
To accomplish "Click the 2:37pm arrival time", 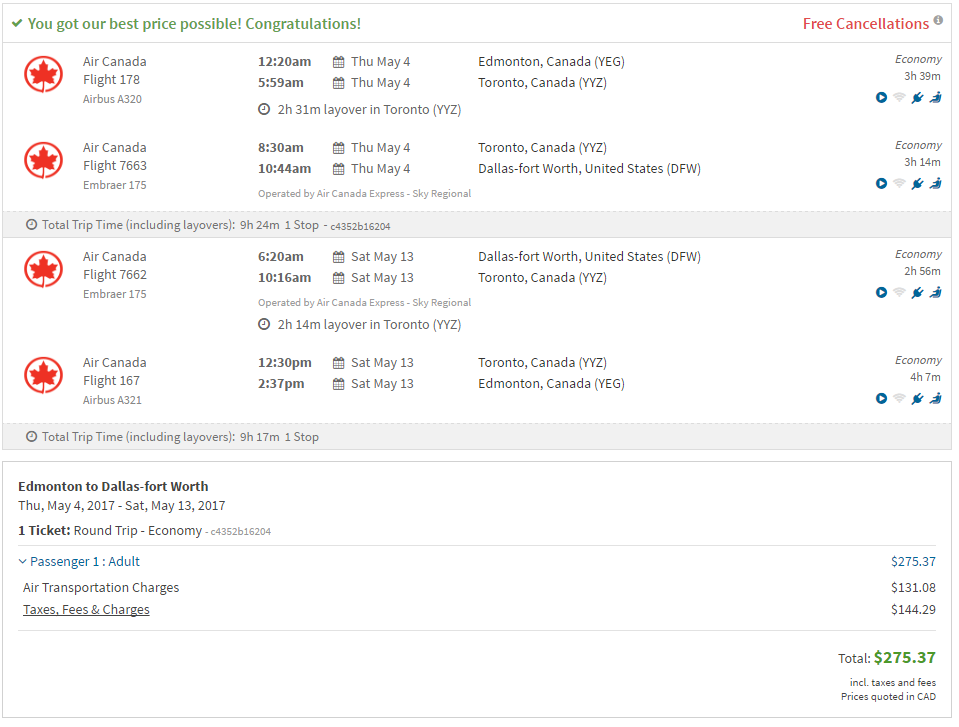I will coord(281,384).
